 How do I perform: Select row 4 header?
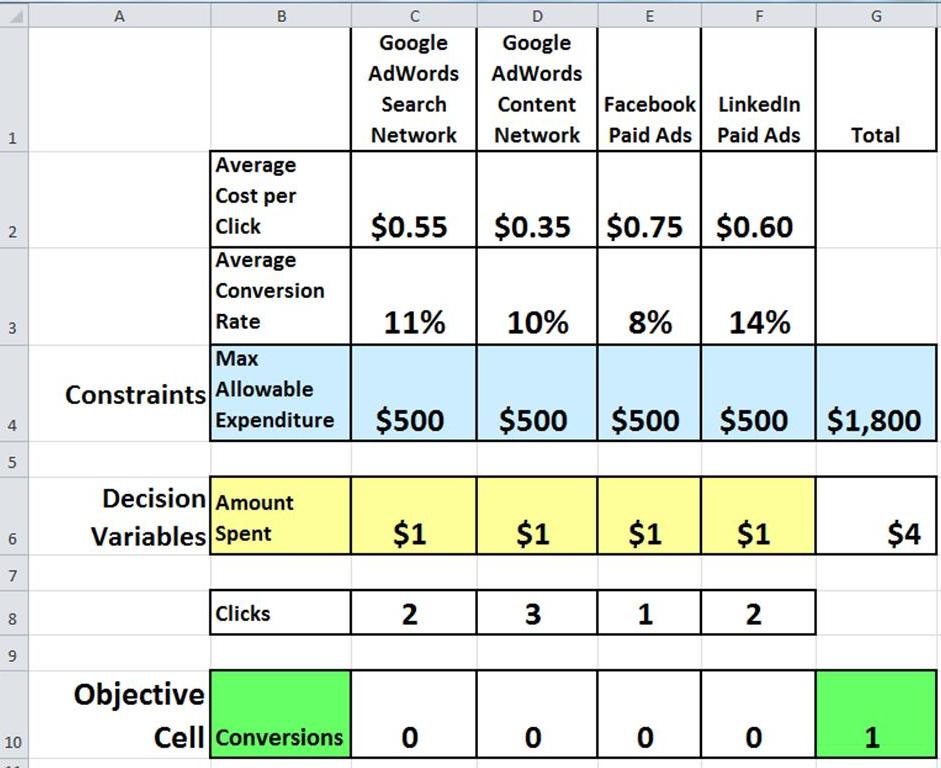click(14, 394)
